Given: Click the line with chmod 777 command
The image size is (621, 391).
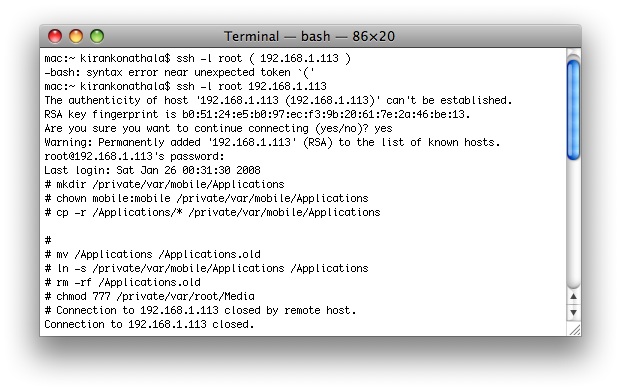Looking at the screenshot, I should pyautogui.click(x=149, y=296).
